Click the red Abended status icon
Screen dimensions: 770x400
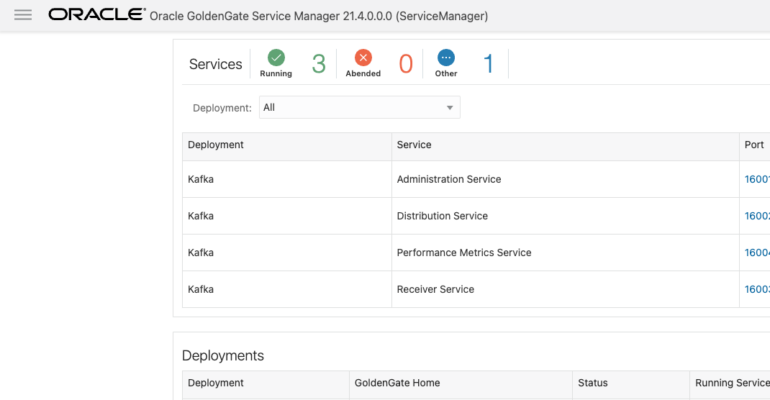point(363,57)
